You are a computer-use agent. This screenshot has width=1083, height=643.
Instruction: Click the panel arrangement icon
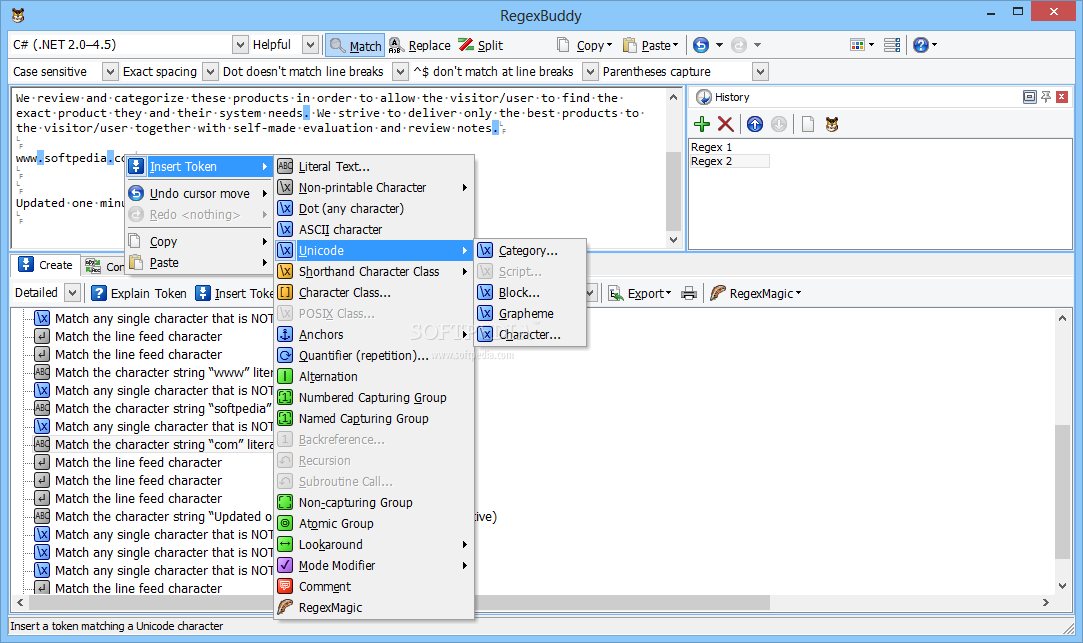click(892, 45)
